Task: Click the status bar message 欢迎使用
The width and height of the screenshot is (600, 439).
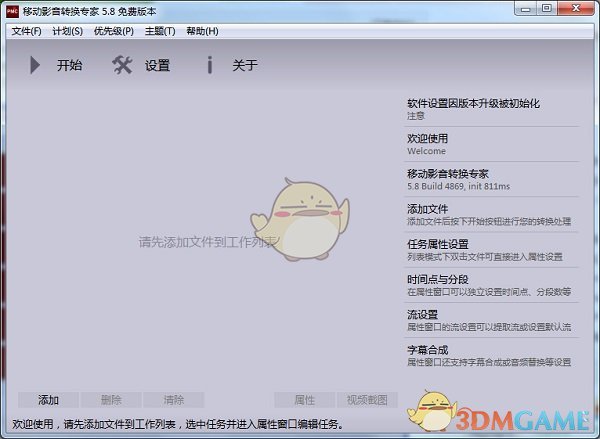Action: click(178, 424)
